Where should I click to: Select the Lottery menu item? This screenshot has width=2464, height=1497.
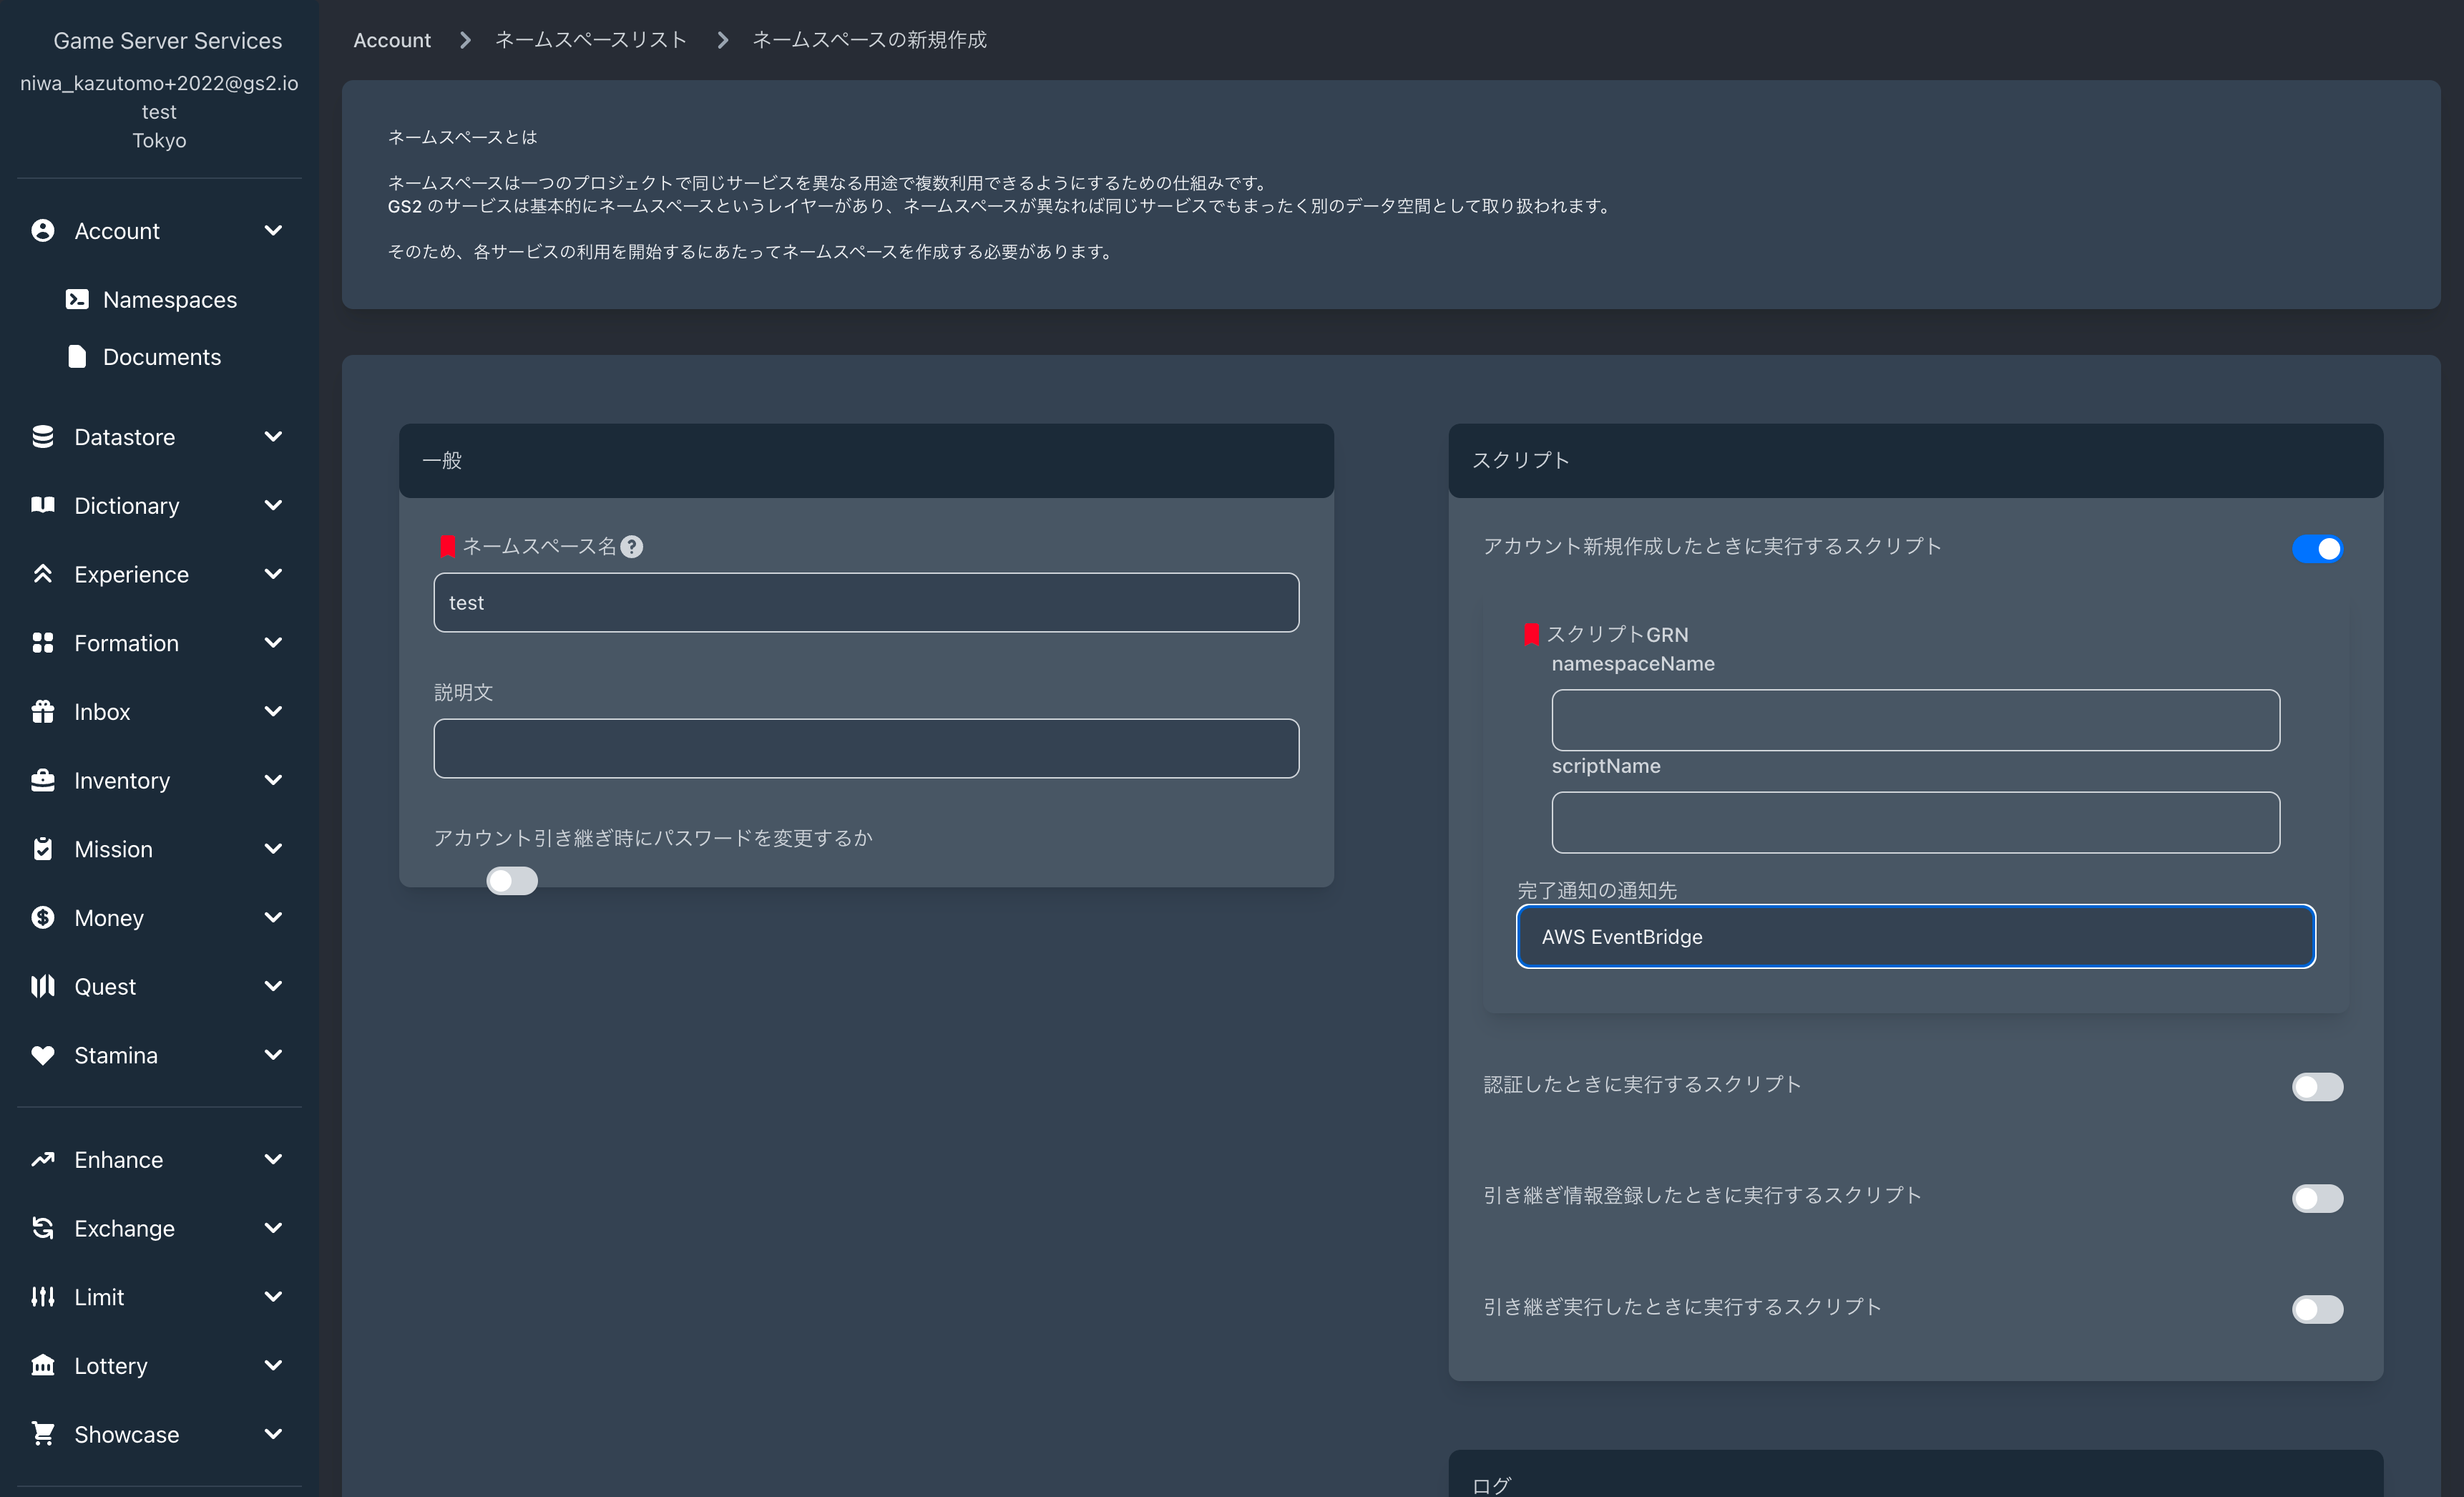tap(111, 1366)
